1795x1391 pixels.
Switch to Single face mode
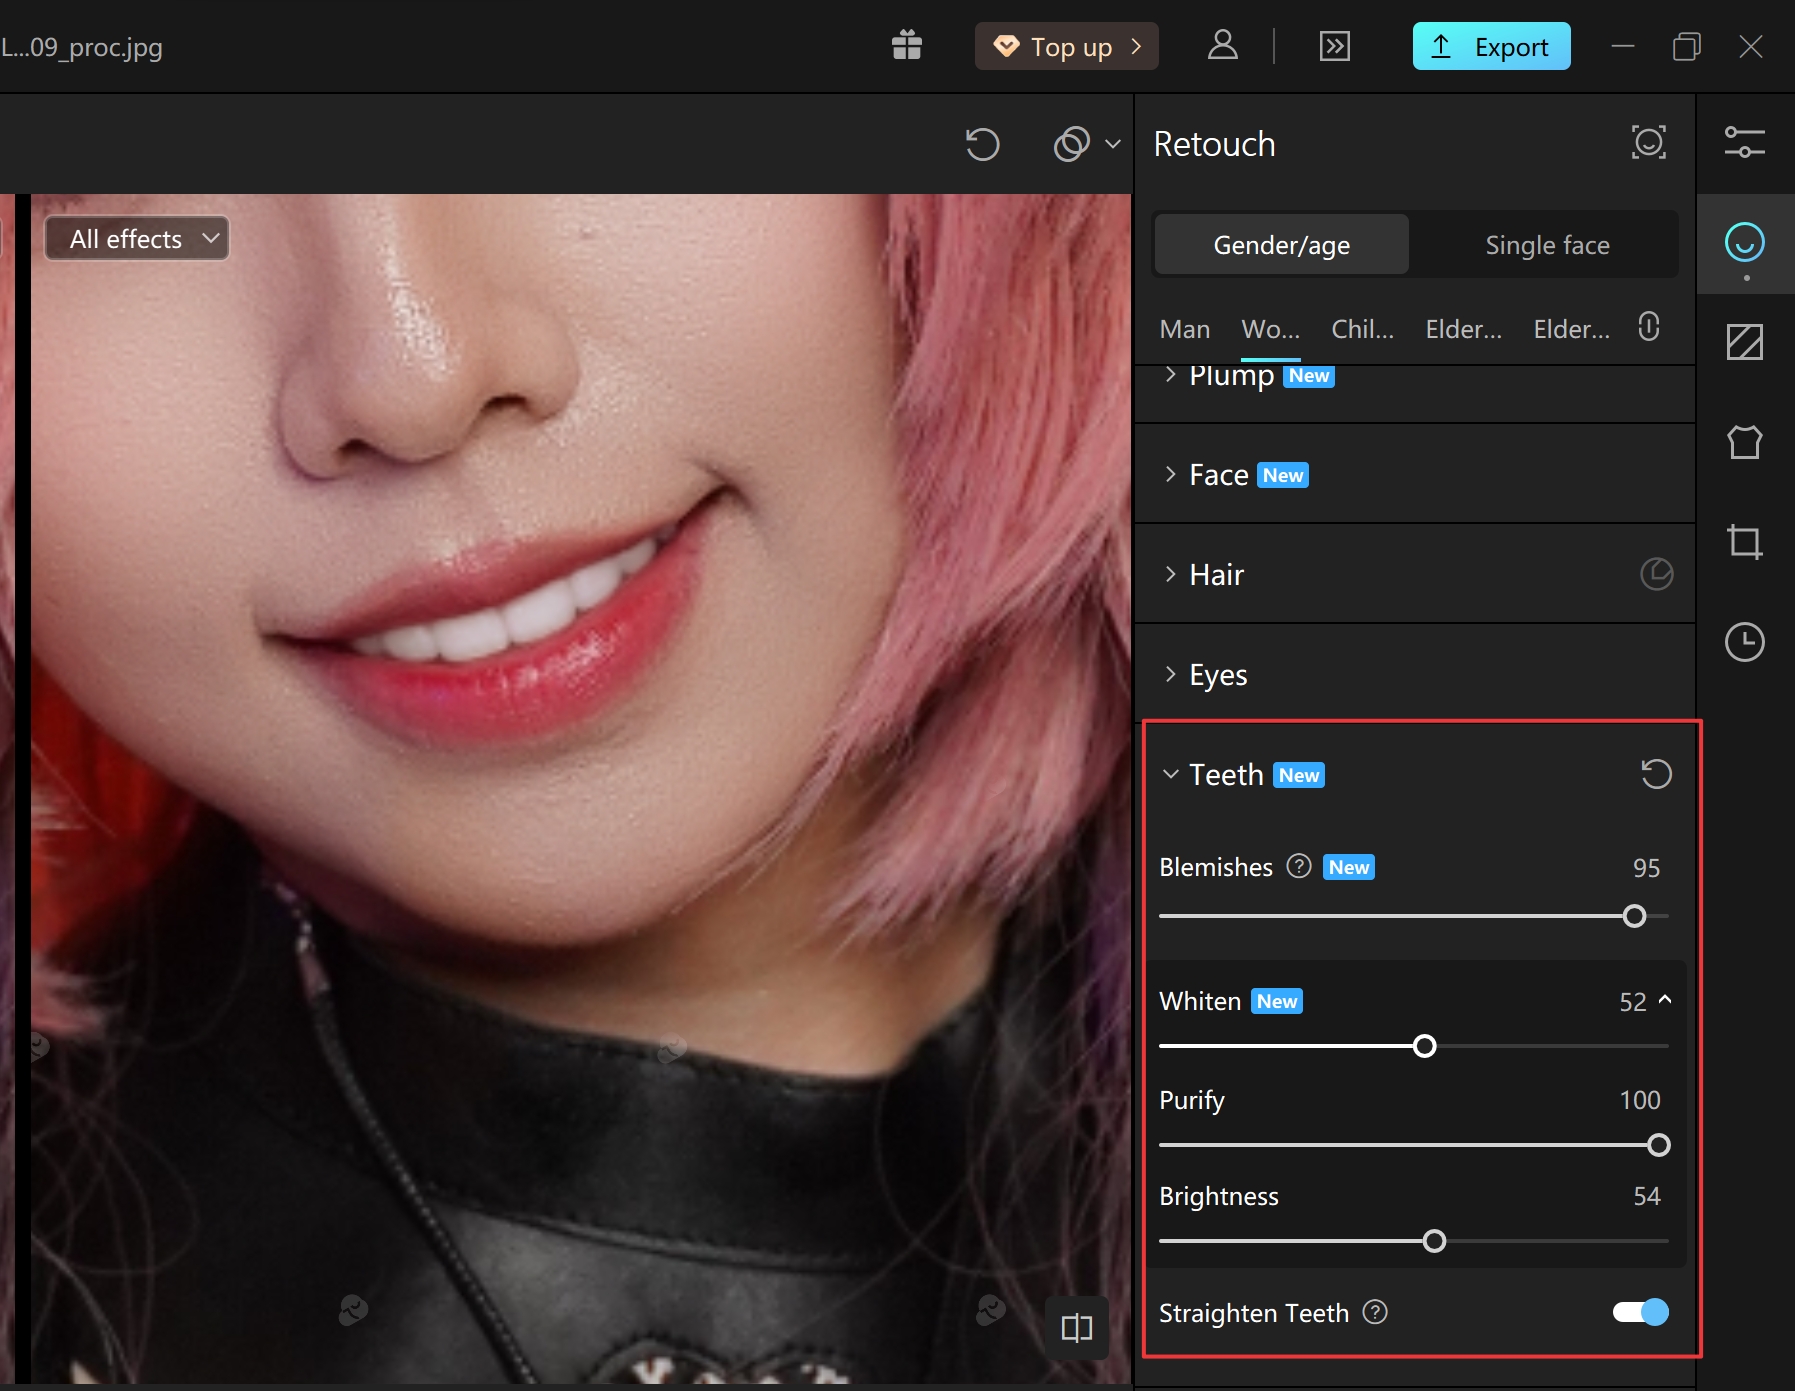pos(1547,245)
